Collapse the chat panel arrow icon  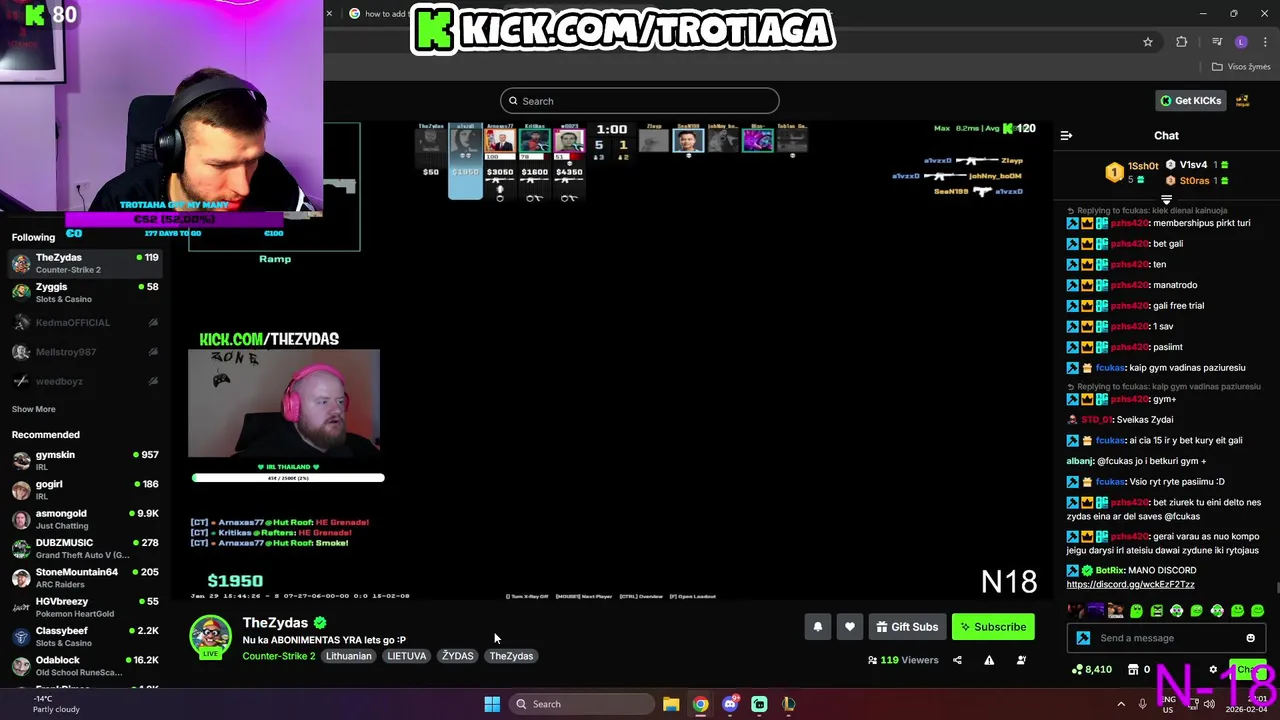1066,135
